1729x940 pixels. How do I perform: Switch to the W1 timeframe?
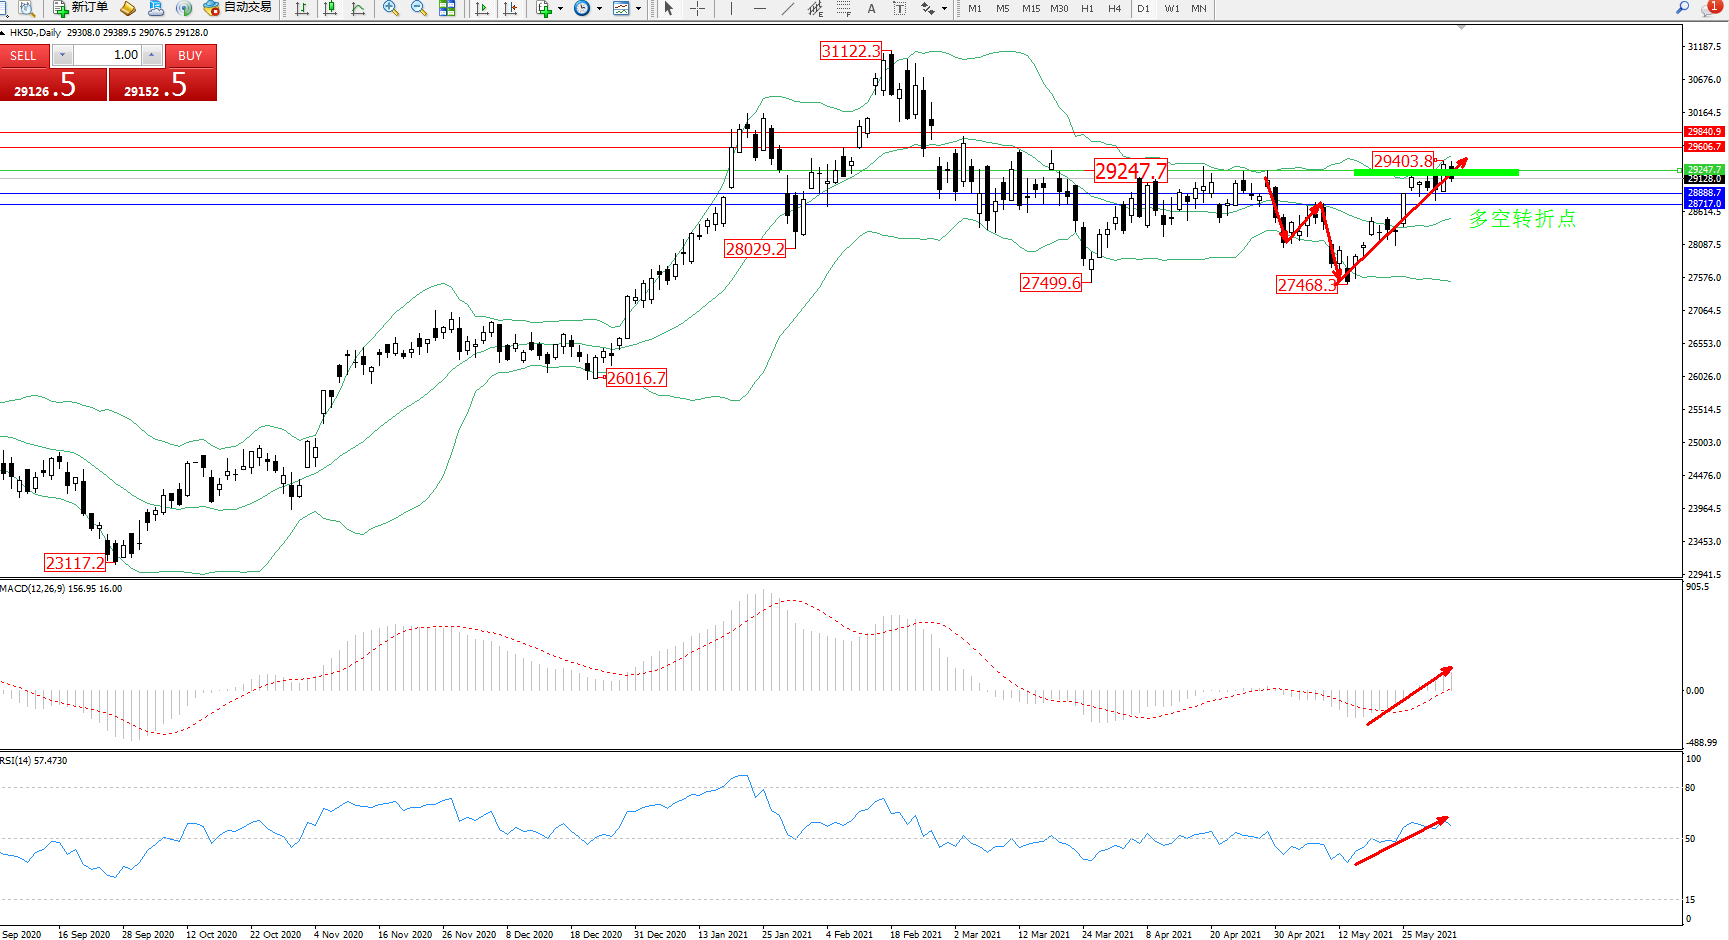[1171, 8]
